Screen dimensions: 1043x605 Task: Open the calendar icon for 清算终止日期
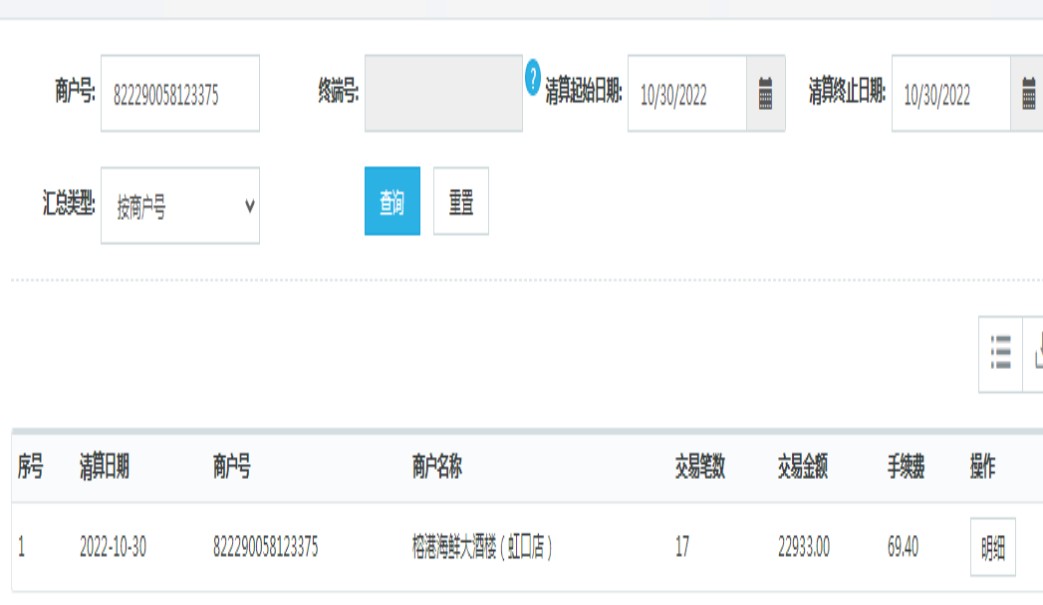(x=1028, y=94)
